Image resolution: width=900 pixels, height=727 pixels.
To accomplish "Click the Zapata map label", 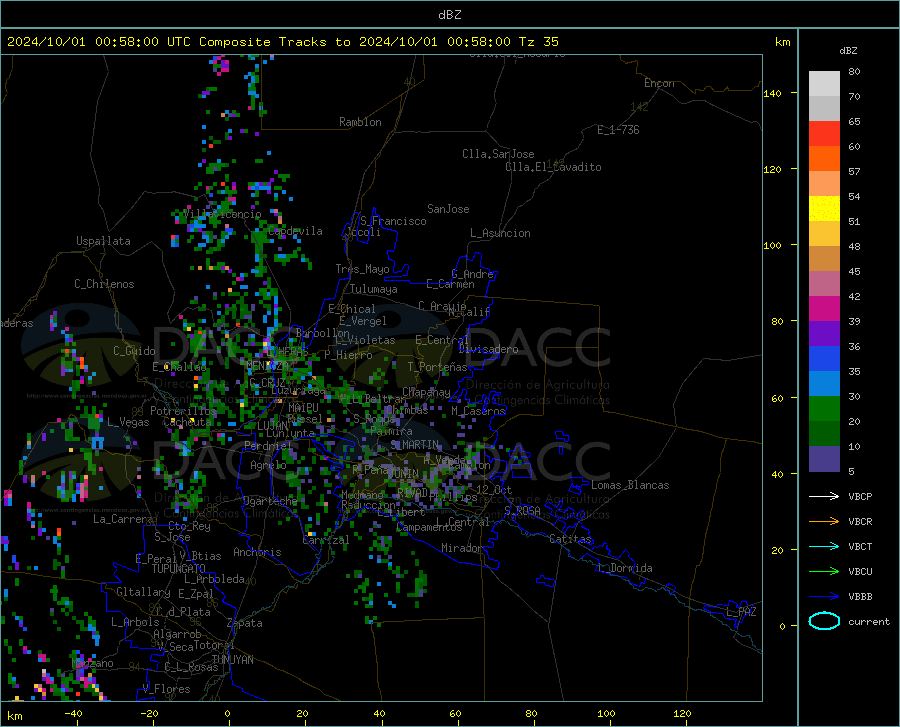I will click(x=245, y=623).
